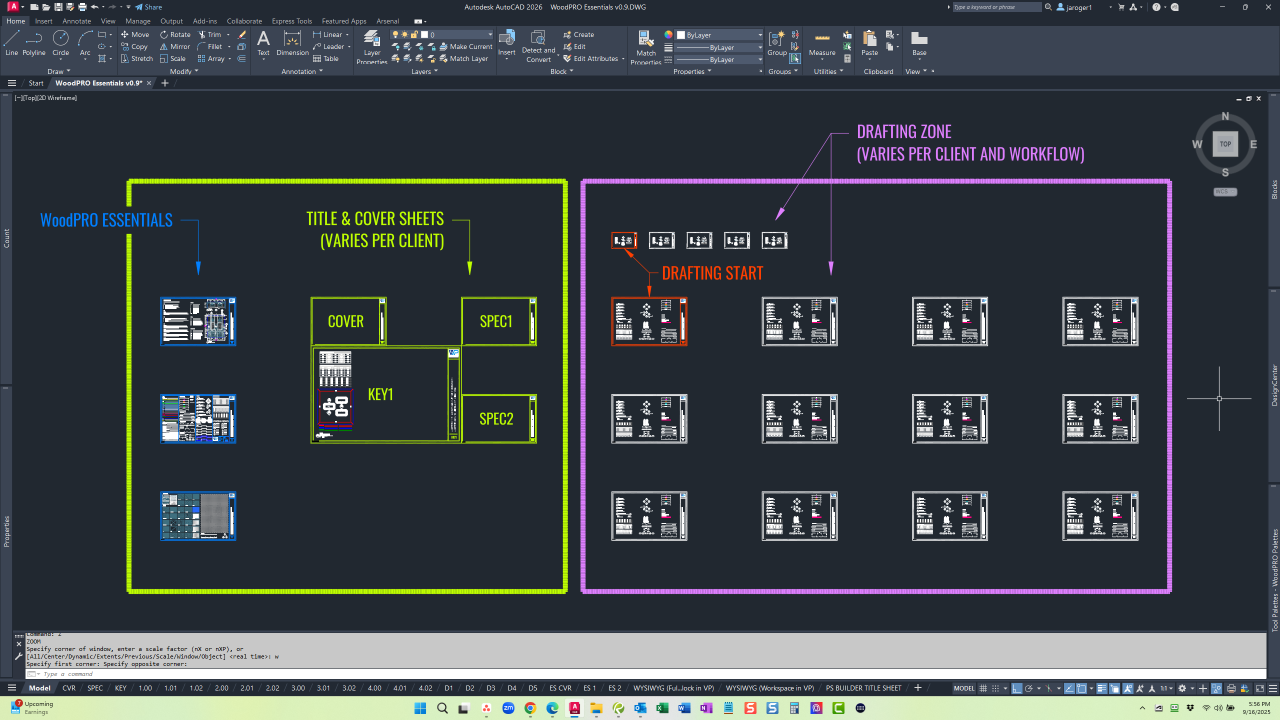Open Detect and Convert tool
Screen dimensions: 1280x720
pyautogui.click(x=538, y=47)
